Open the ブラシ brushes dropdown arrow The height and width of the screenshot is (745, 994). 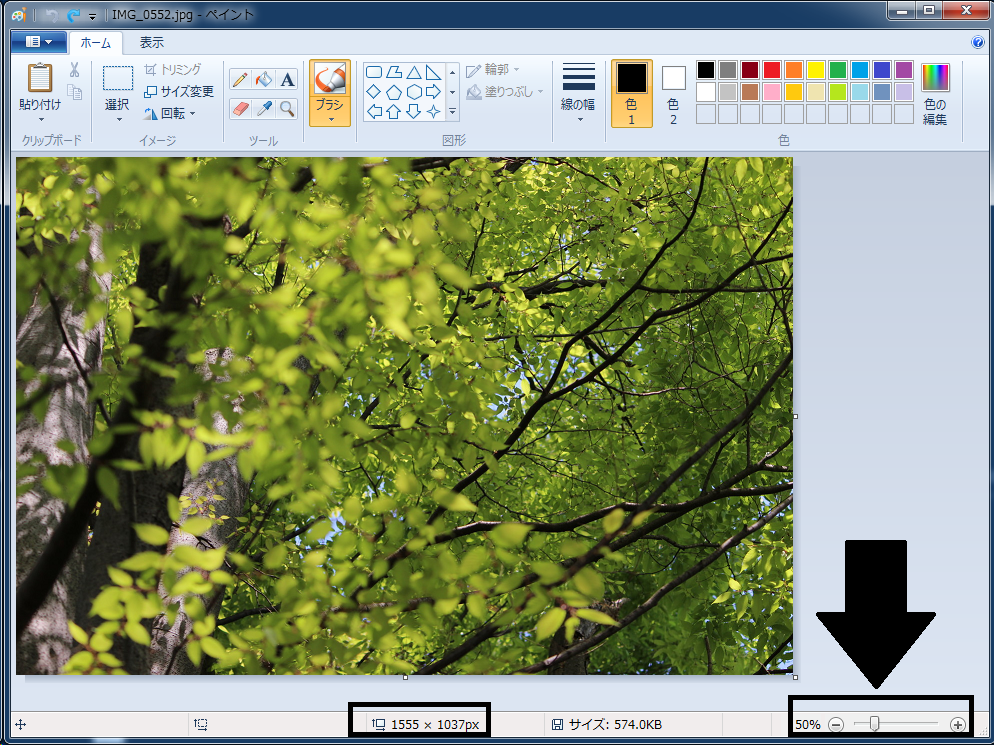pyautogui.click(x=329, y=119)
